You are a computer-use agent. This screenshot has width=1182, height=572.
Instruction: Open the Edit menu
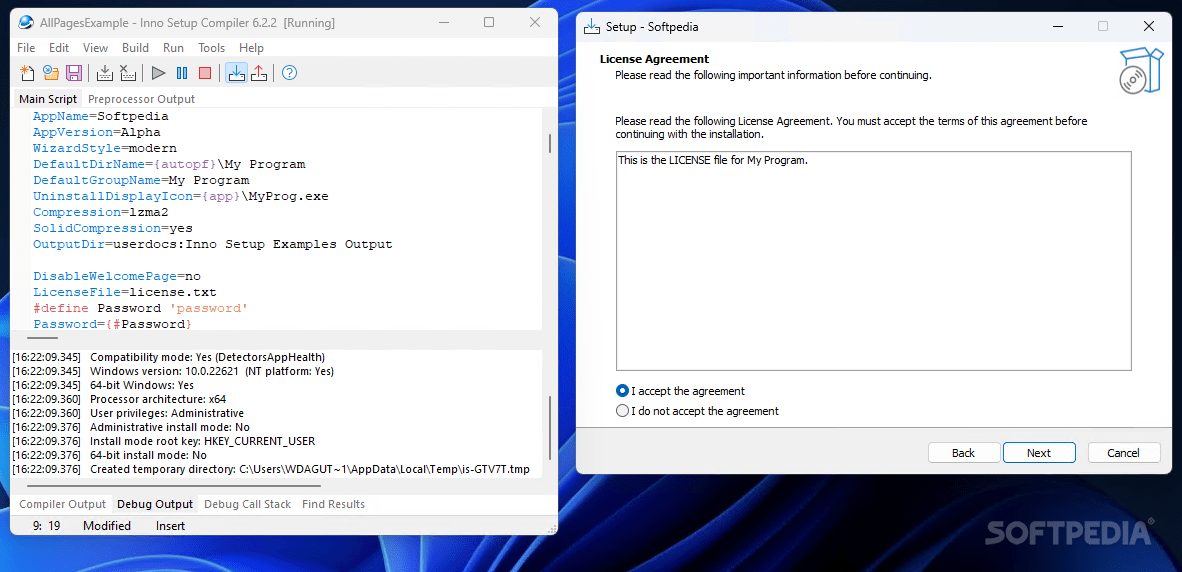(59, 47)
